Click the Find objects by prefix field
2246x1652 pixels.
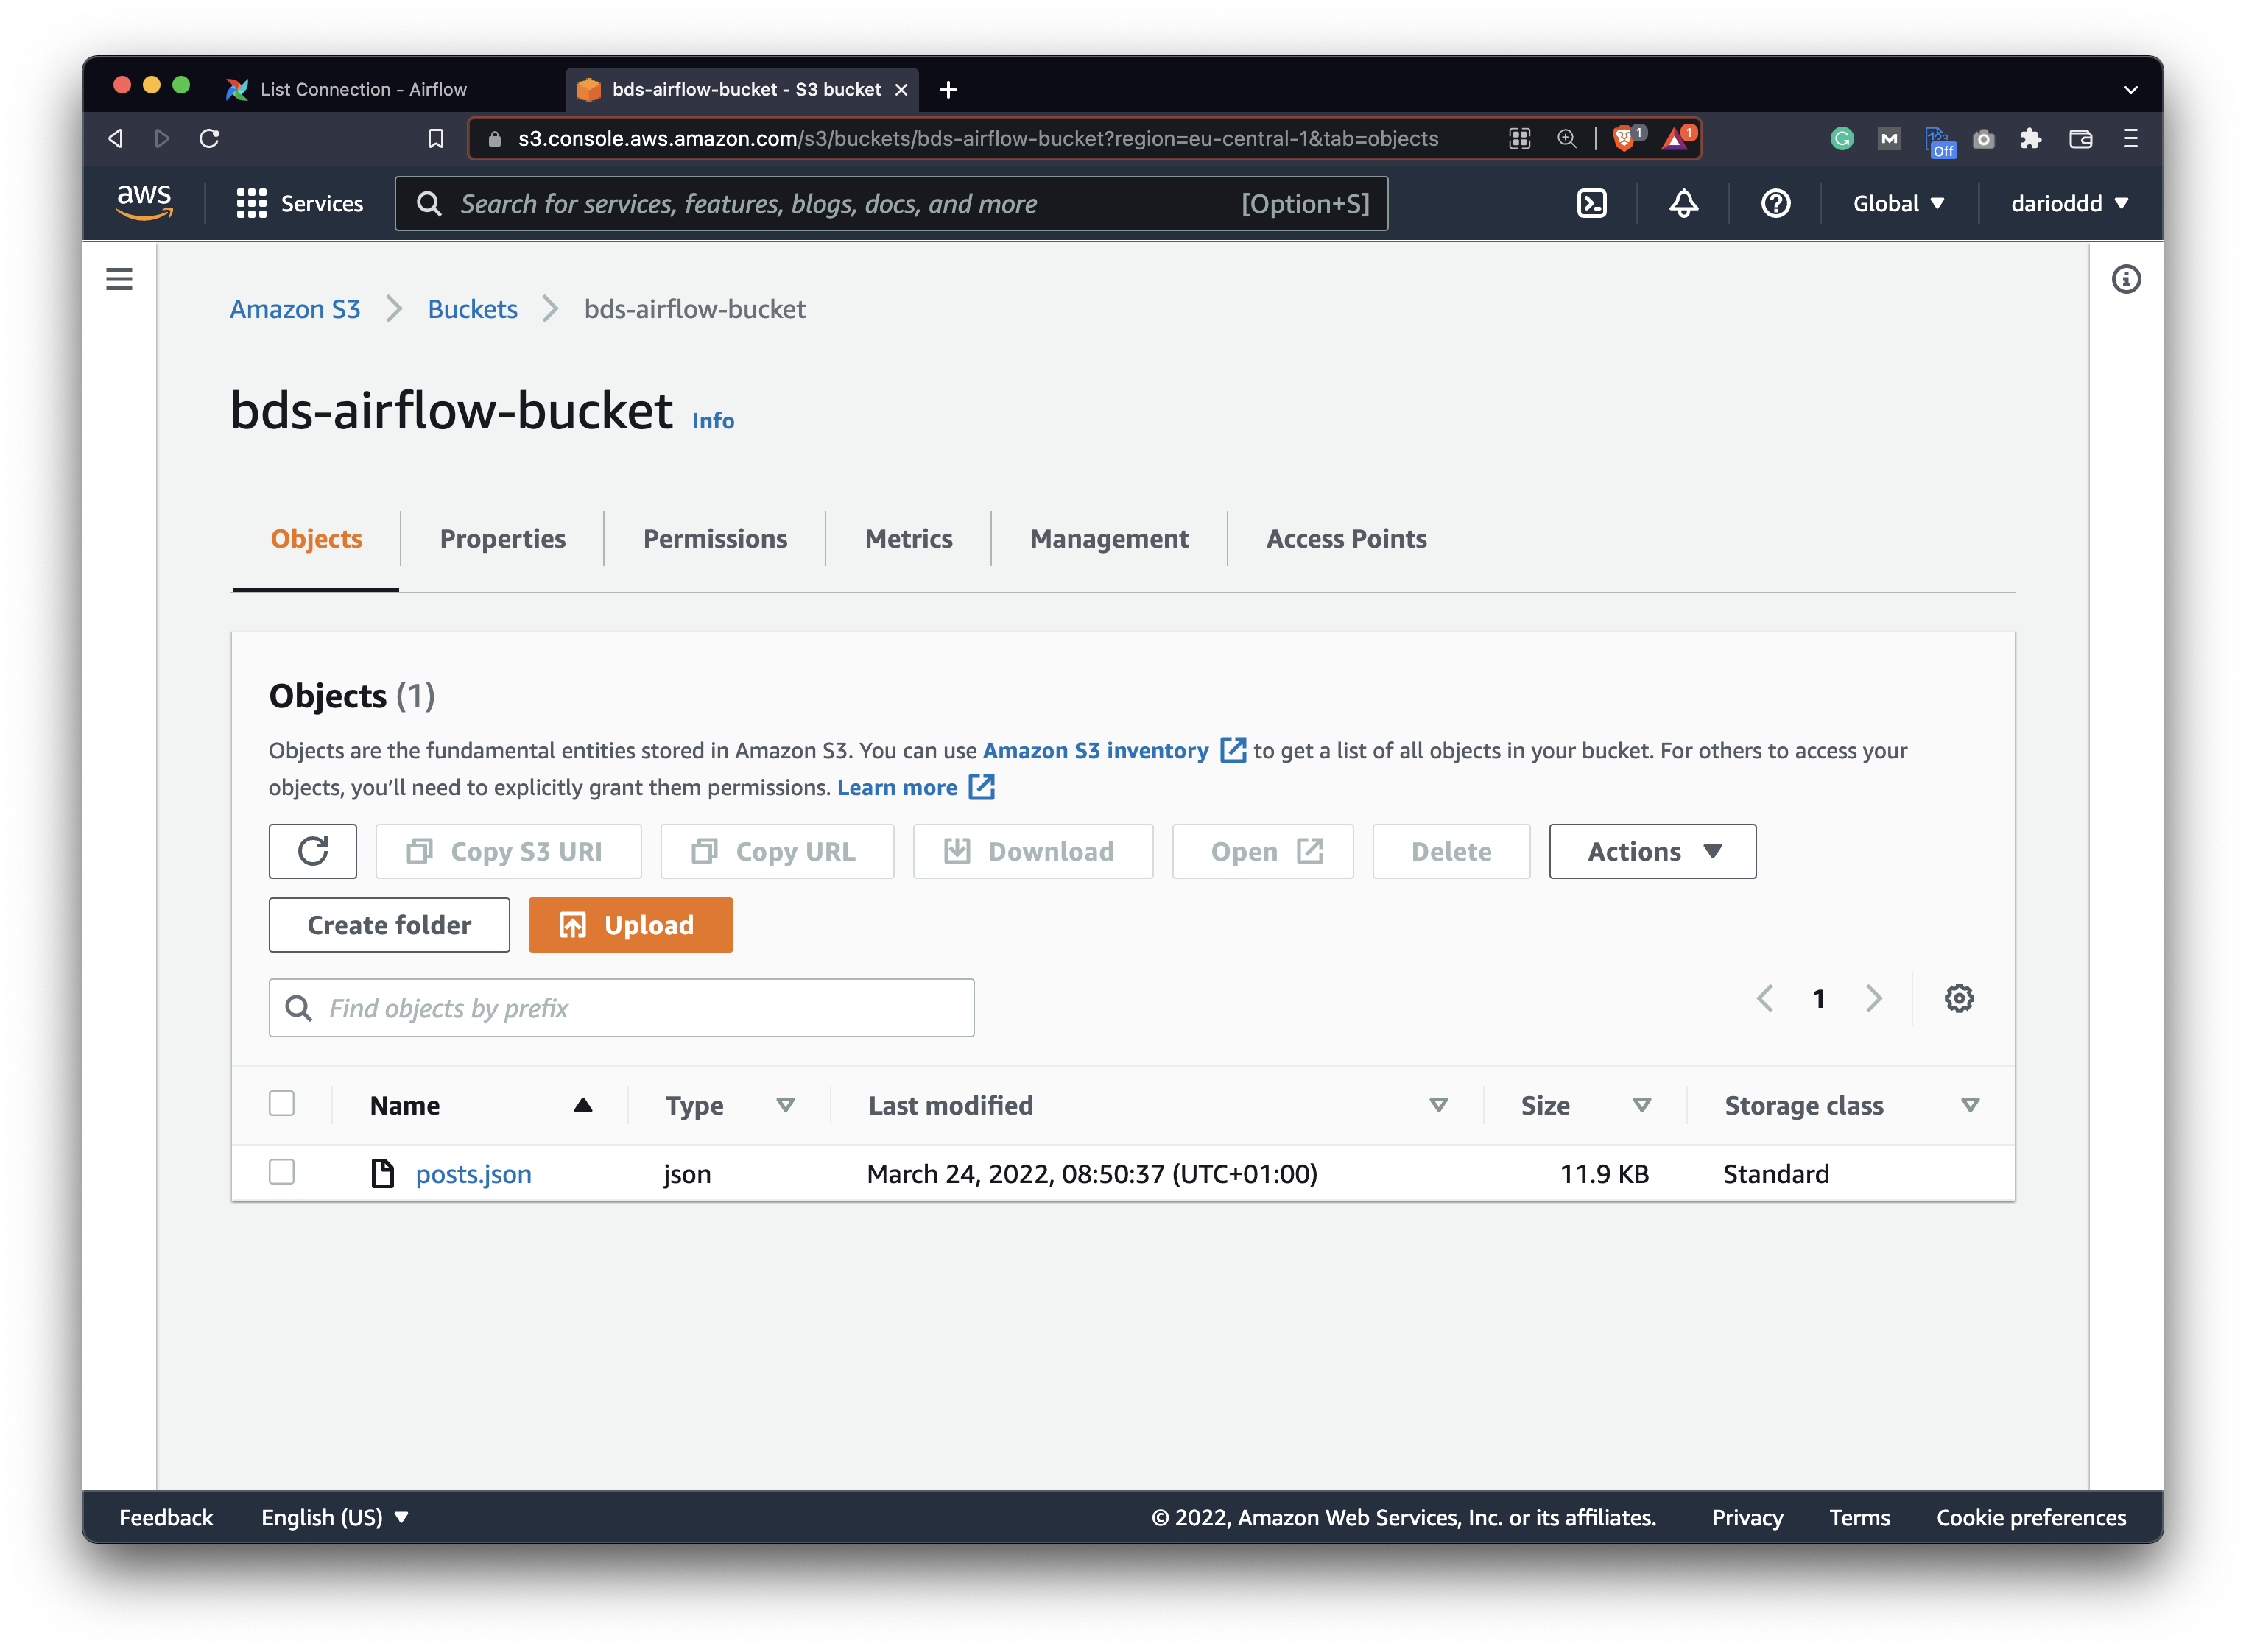coord(640,1008)
